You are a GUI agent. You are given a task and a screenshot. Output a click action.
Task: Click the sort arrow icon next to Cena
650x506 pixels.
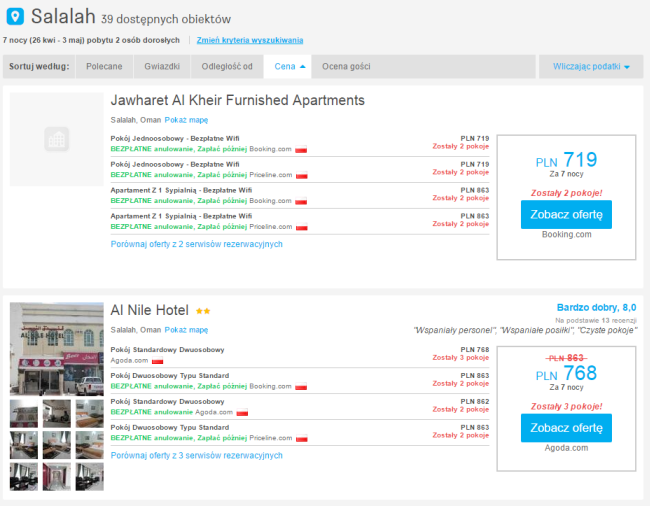(x=302, y=67)
